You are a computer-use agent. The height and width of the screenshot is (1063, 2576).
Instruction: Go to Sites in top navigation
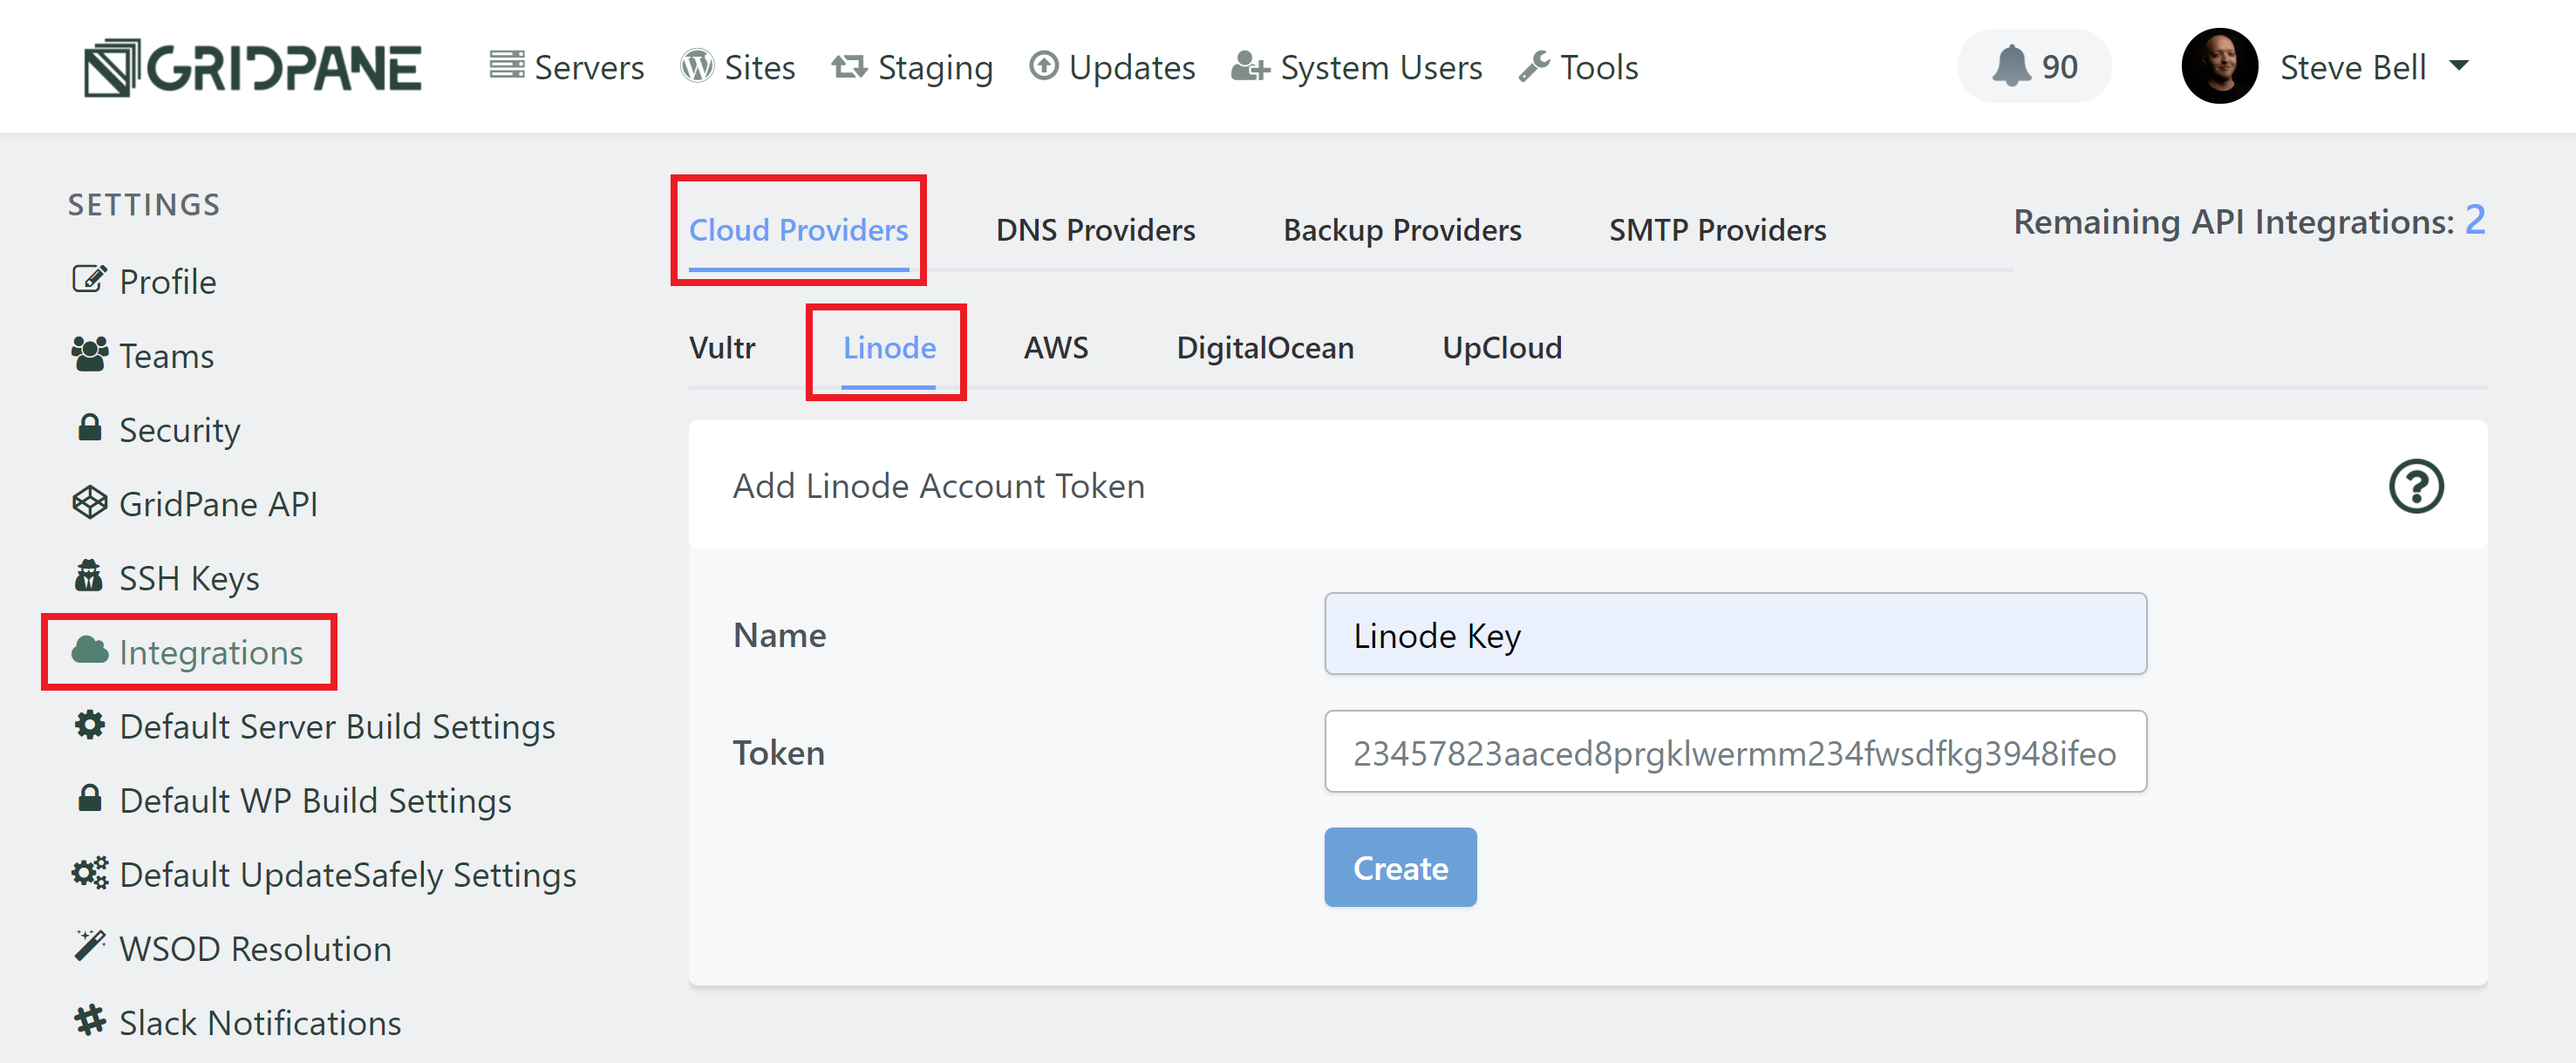[738, 67]
